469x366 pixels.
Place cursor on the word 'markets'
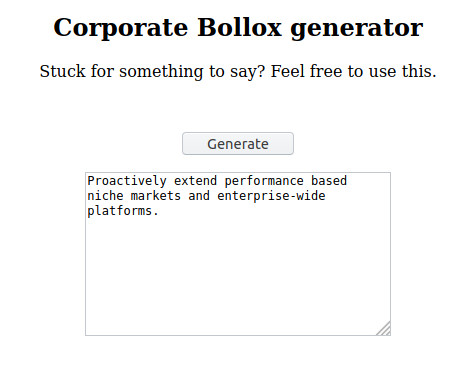[x=156, y=196]
